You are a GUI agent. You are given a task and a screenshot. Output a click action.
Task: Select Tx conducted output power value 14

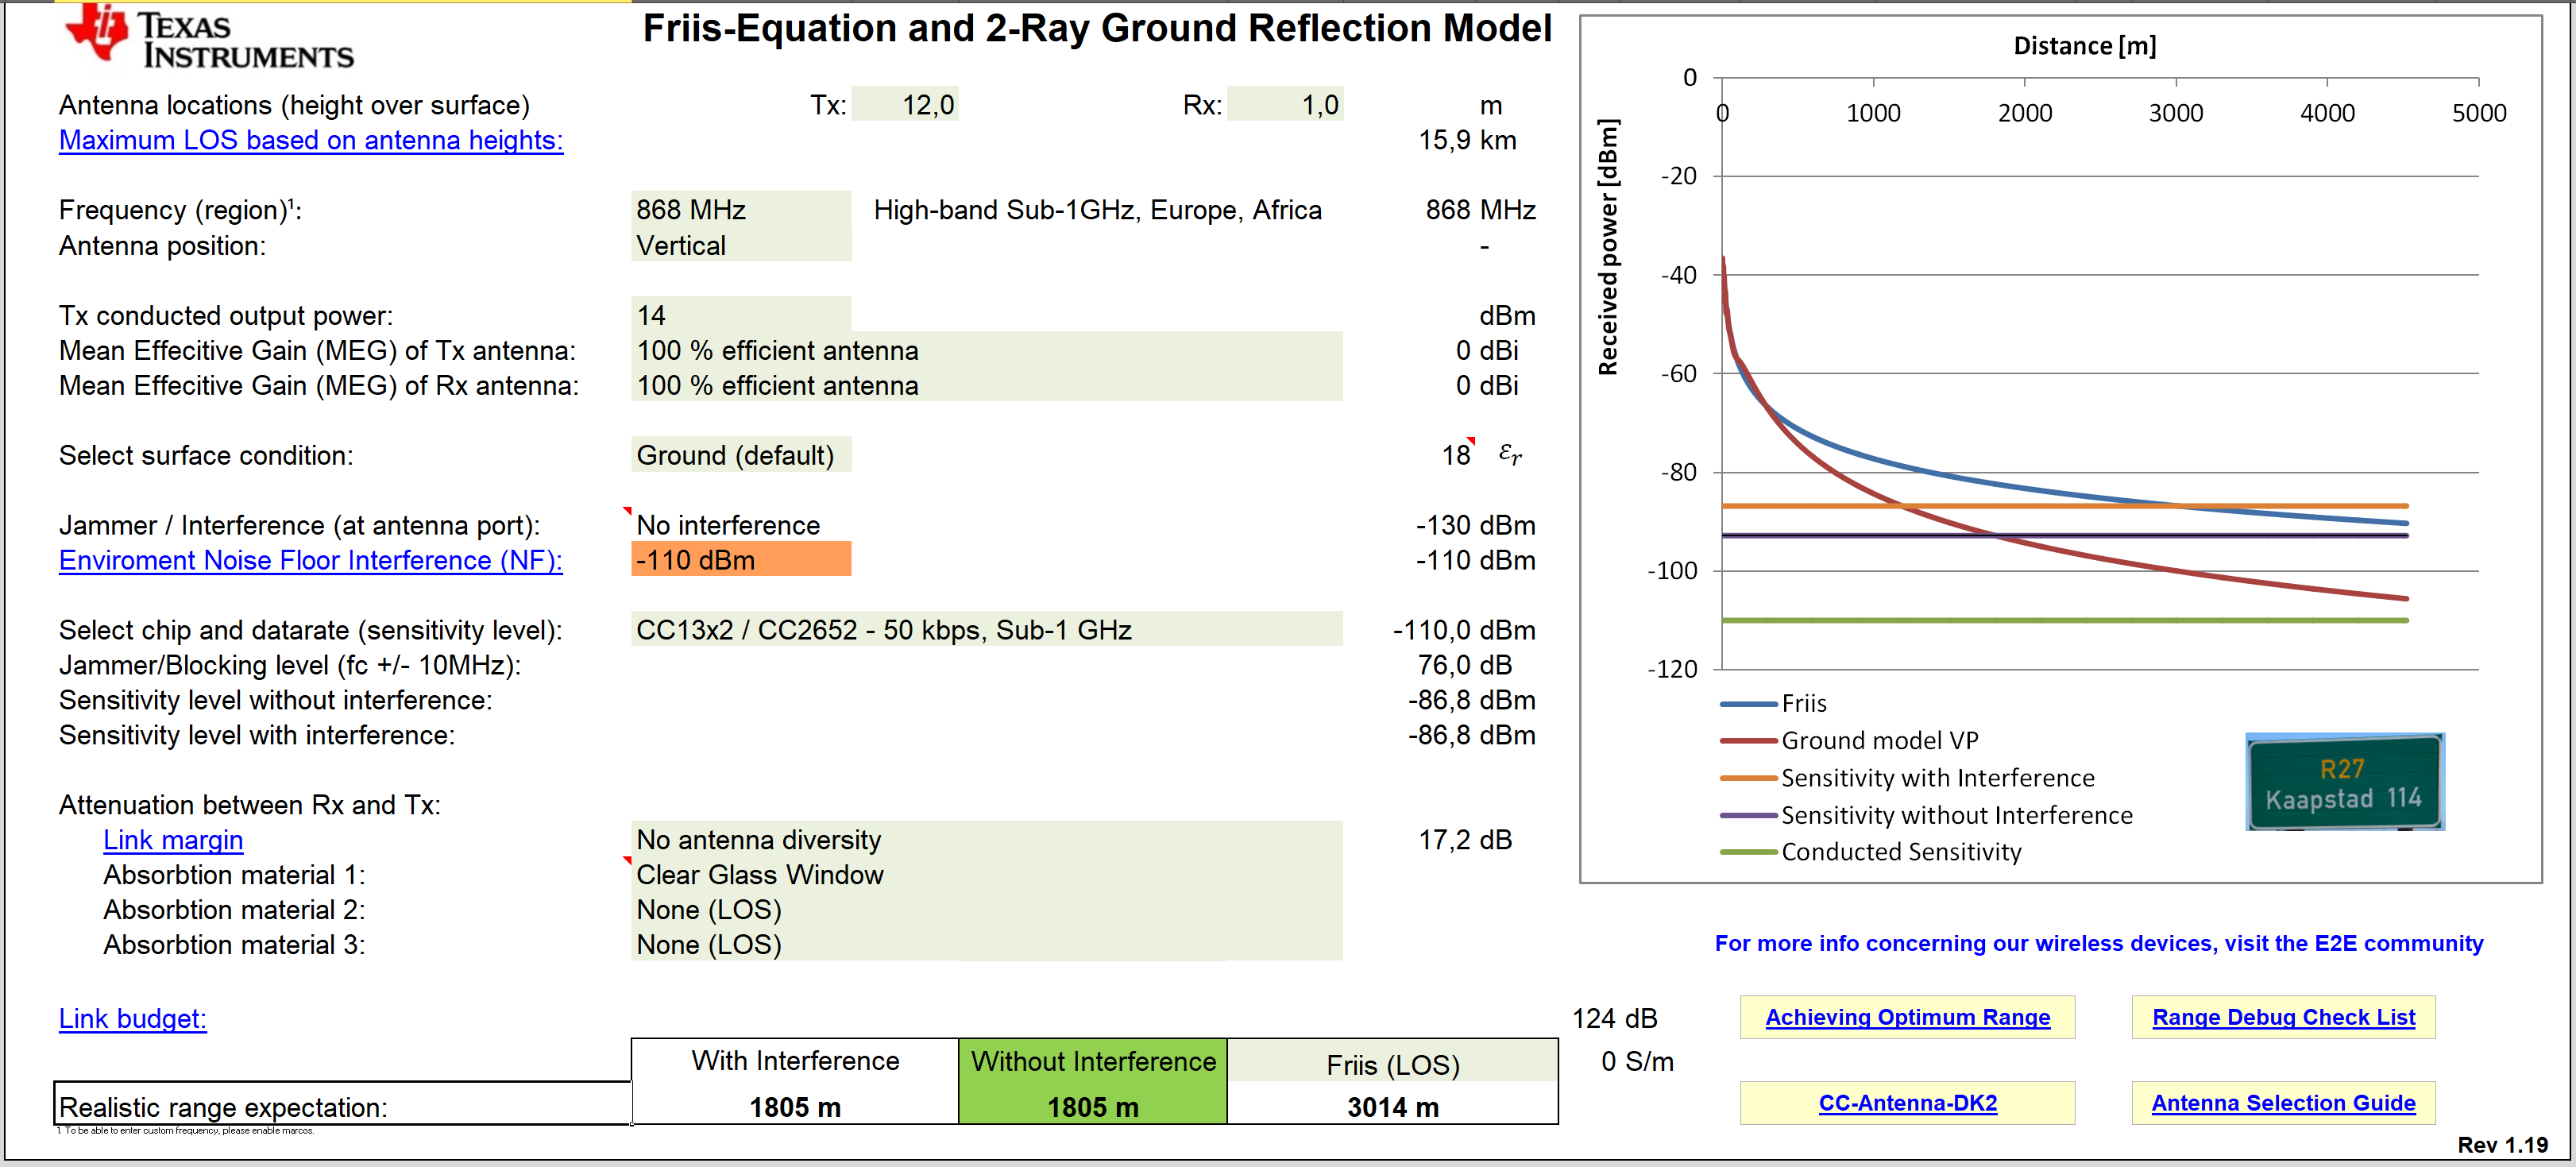(741, 315)
